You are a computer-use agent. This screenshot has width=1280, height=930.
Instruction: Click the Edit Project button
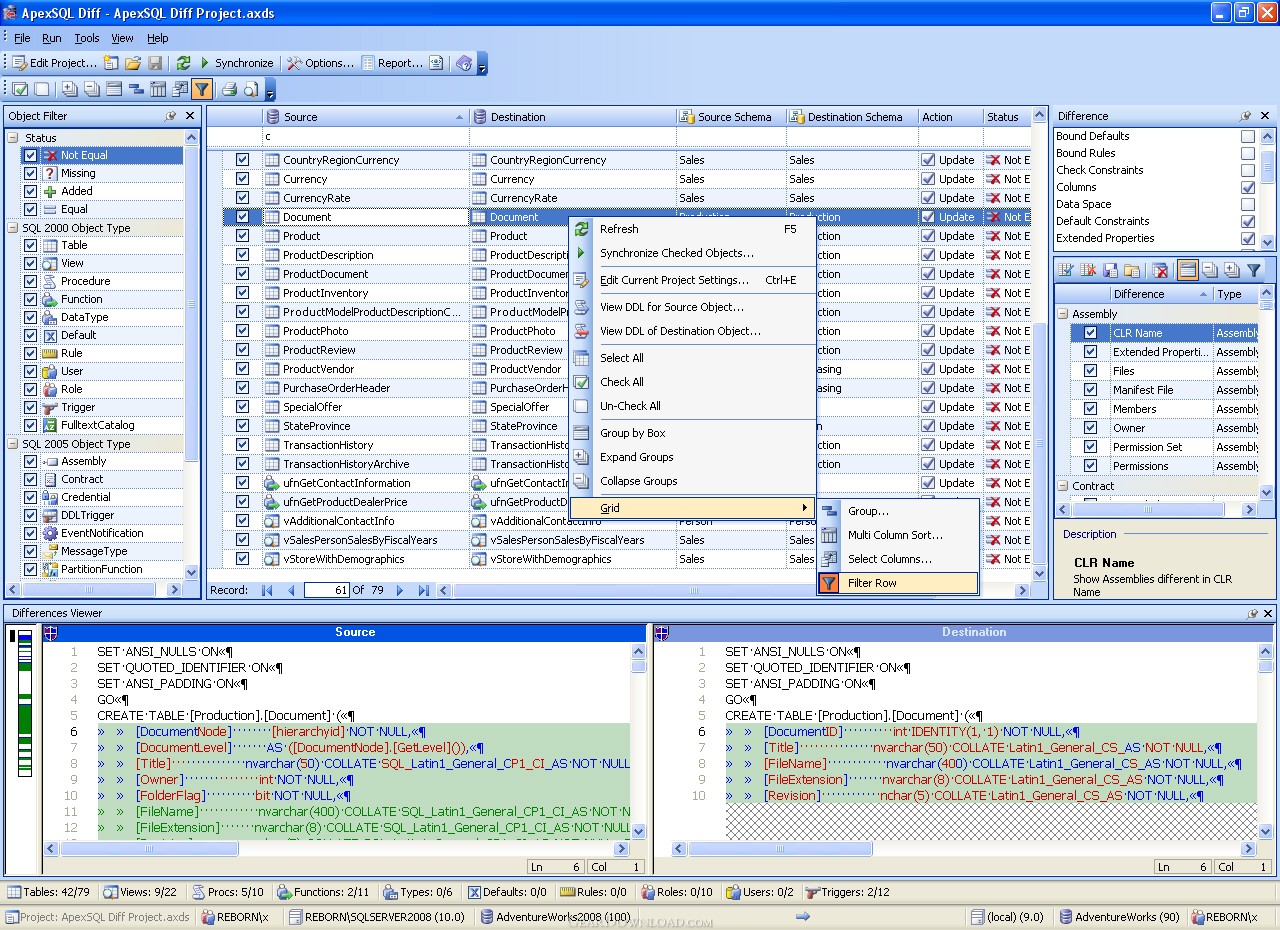tap(54, 63)
